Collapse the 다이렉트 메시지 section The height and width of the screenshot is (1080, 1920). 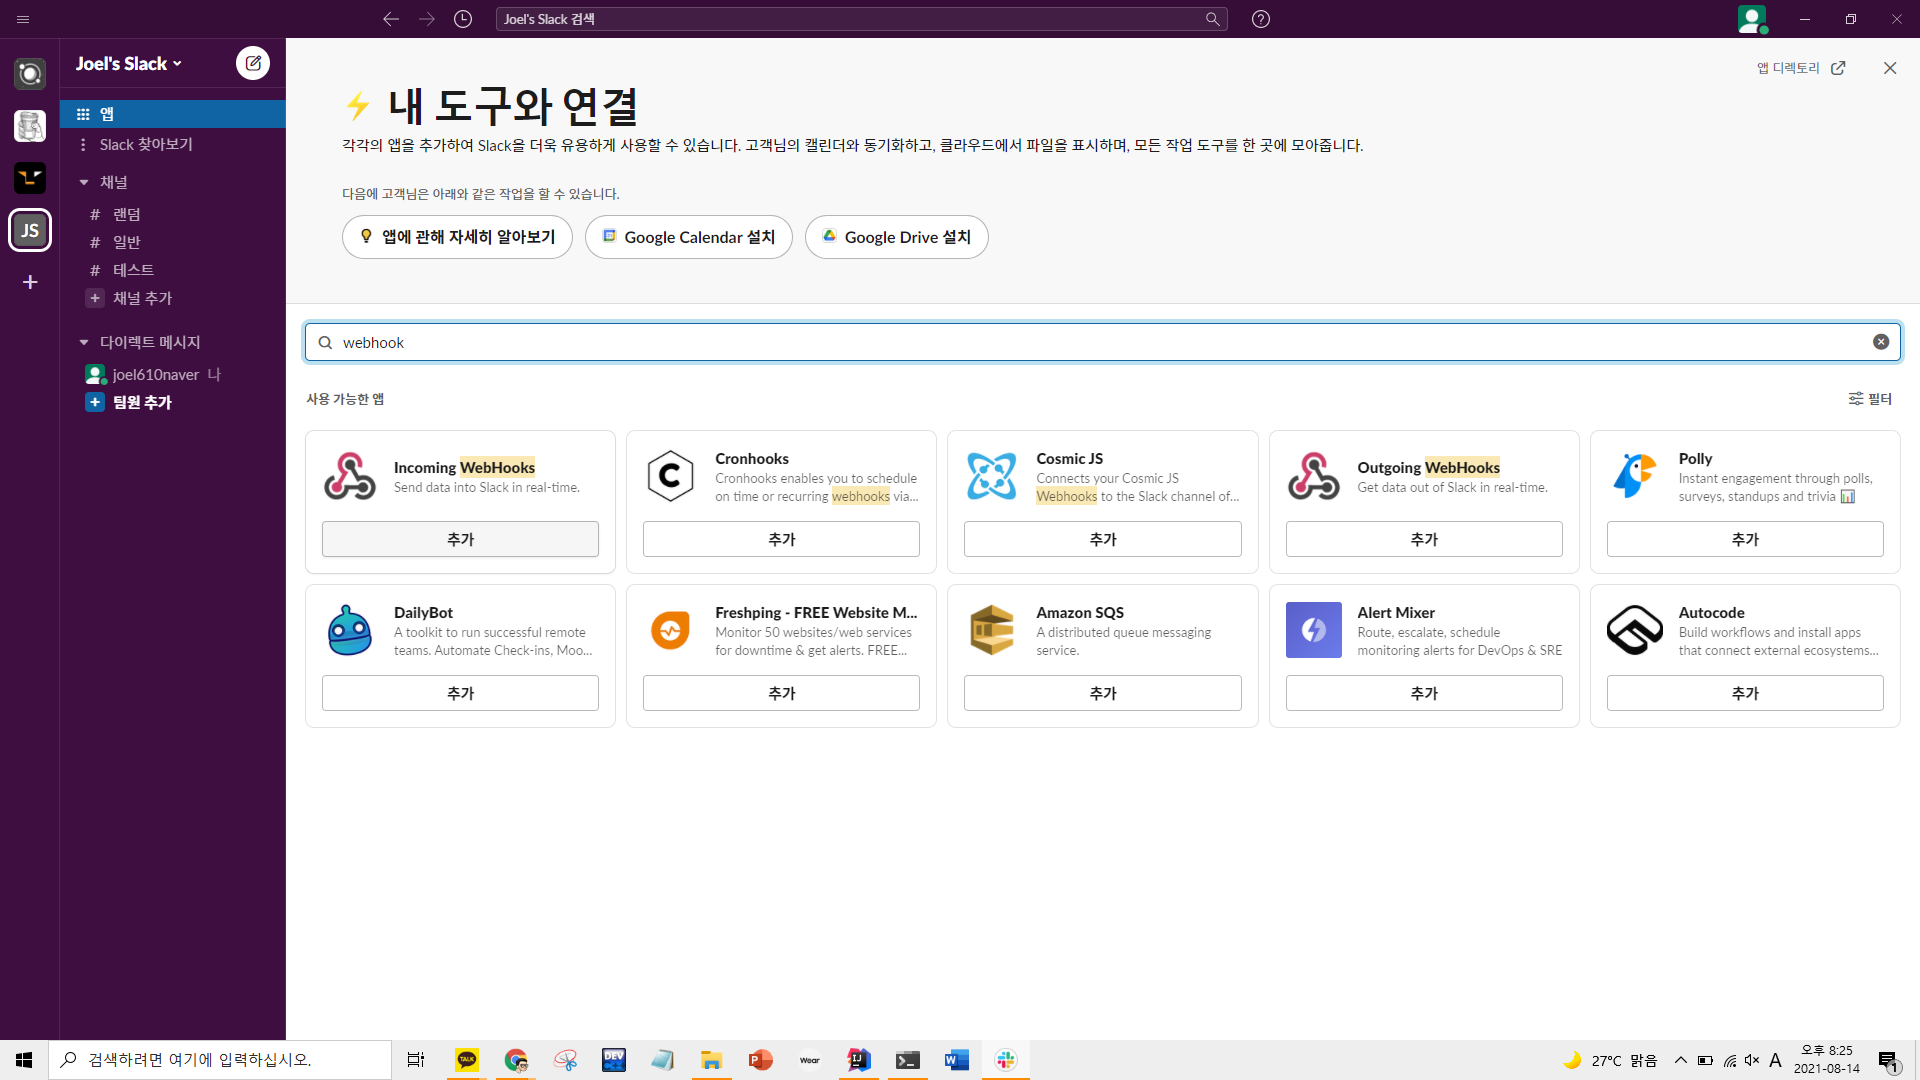tap(84, 342)
